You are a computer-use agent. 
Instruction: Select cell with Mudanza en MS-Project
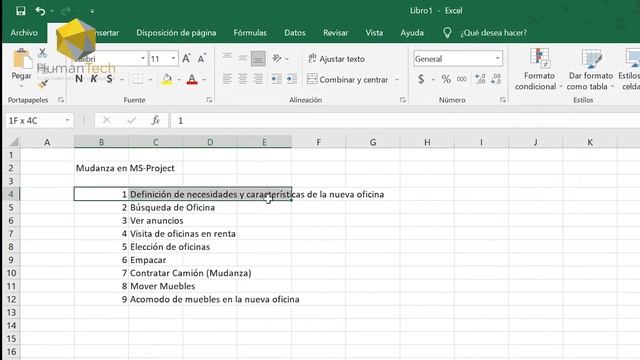[x=101, y=168]
